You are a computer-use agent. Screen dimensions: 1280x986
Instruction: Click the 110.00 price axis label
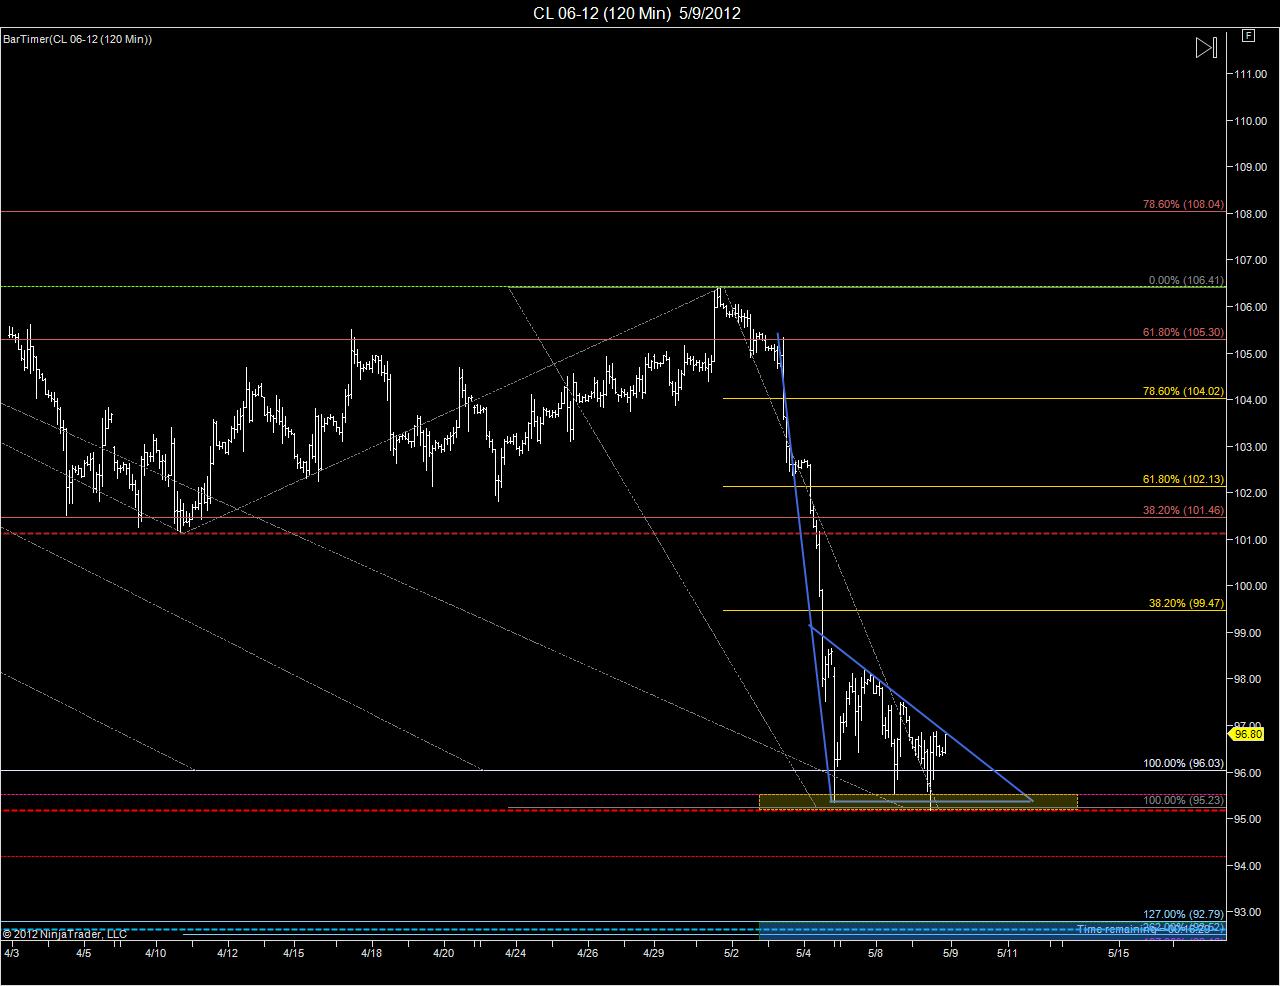click(1250, 121)
